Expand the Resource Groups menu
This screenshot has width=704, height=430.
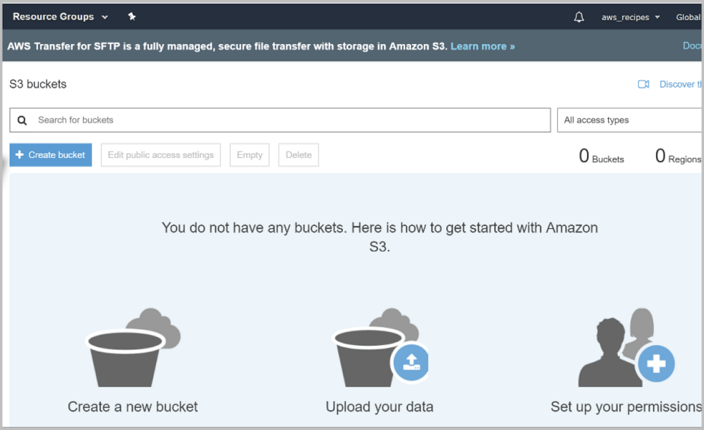pyautogui.click(x=60, y=17)
